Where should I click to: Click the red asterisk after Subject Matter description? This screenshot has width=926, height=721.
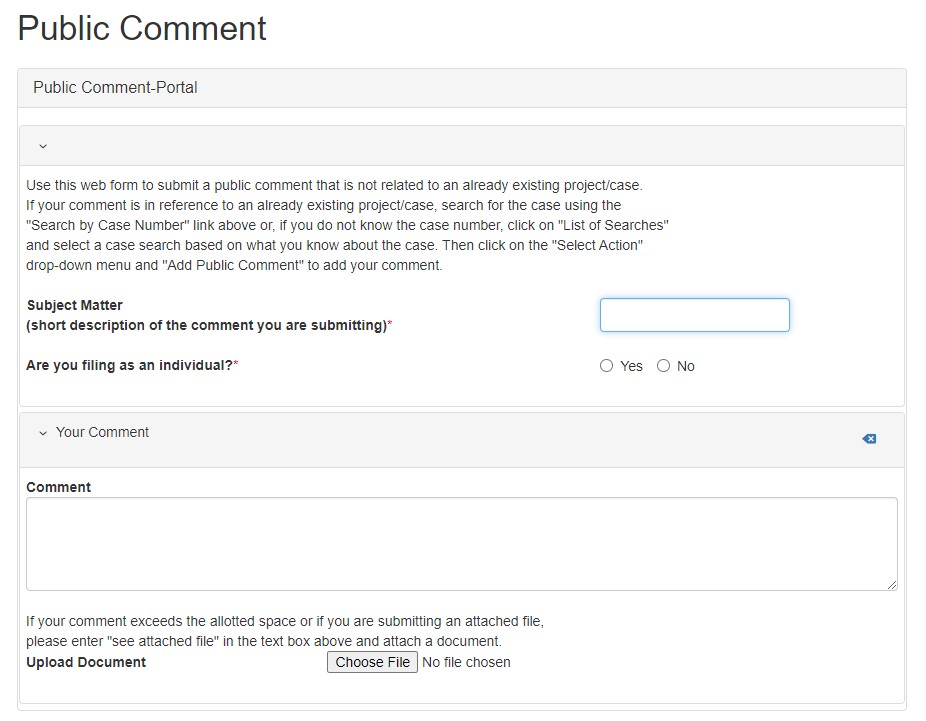(x=390, y=325)
